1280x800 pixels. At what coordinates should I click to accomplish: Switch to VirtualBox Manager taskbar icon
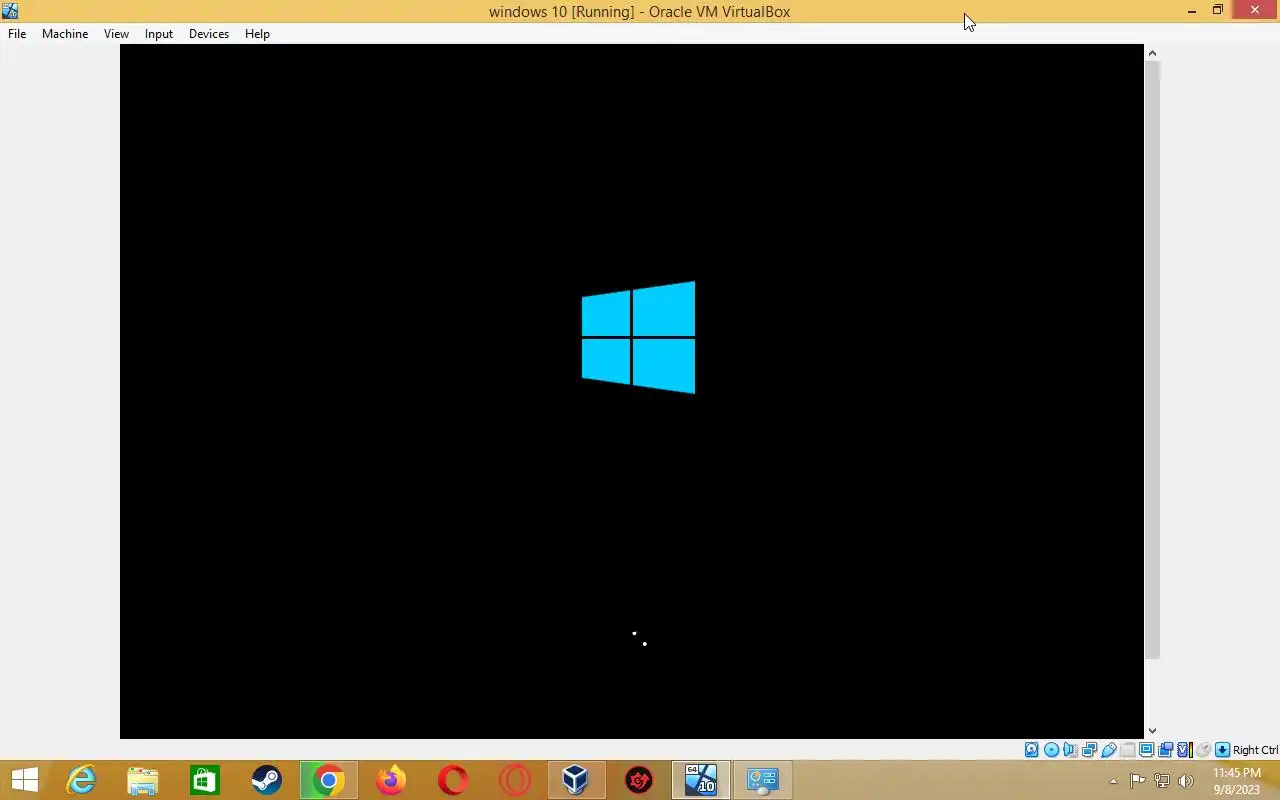pyautogui.click(x=575, y=779)
